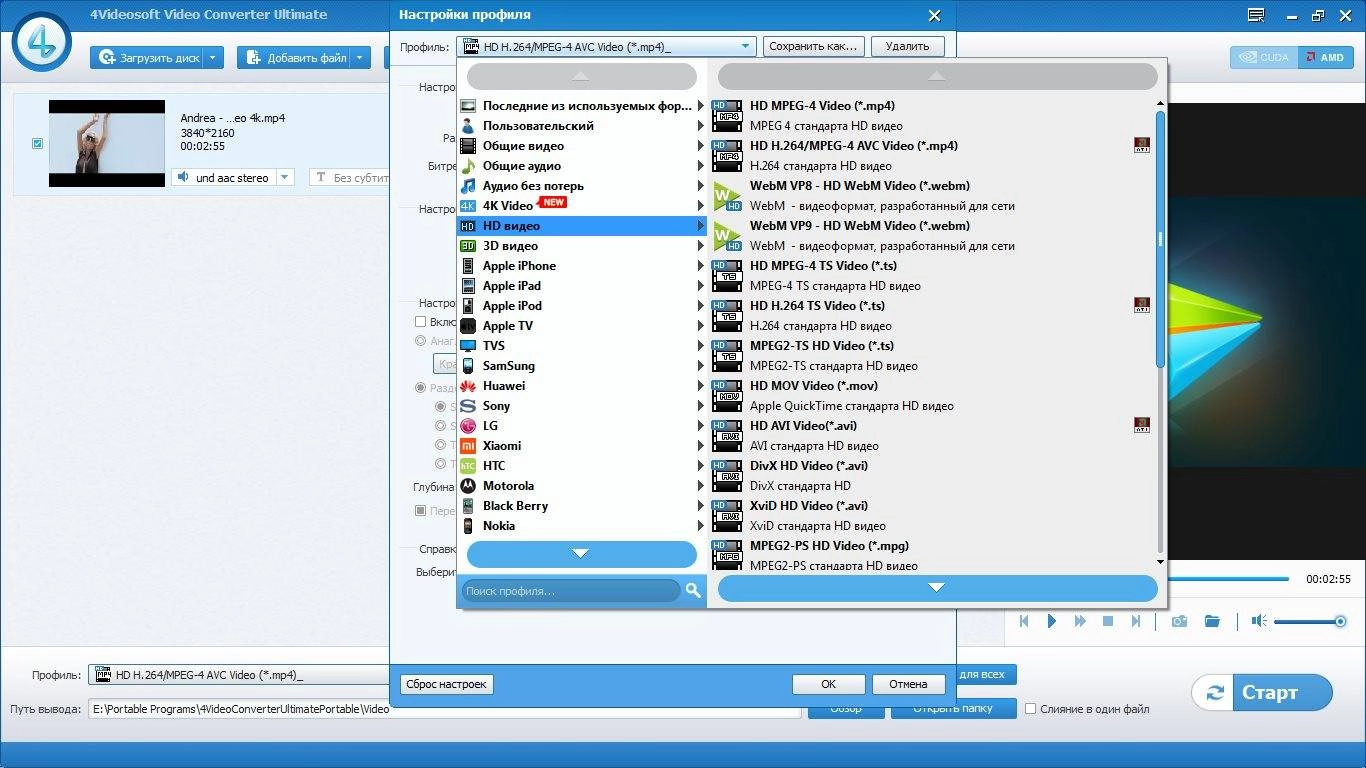The height and width of the screenshot is (768, 1366).
Task: Click the Andrea video thumbnail
Action: pyautogui.click(x=107, y=143)
